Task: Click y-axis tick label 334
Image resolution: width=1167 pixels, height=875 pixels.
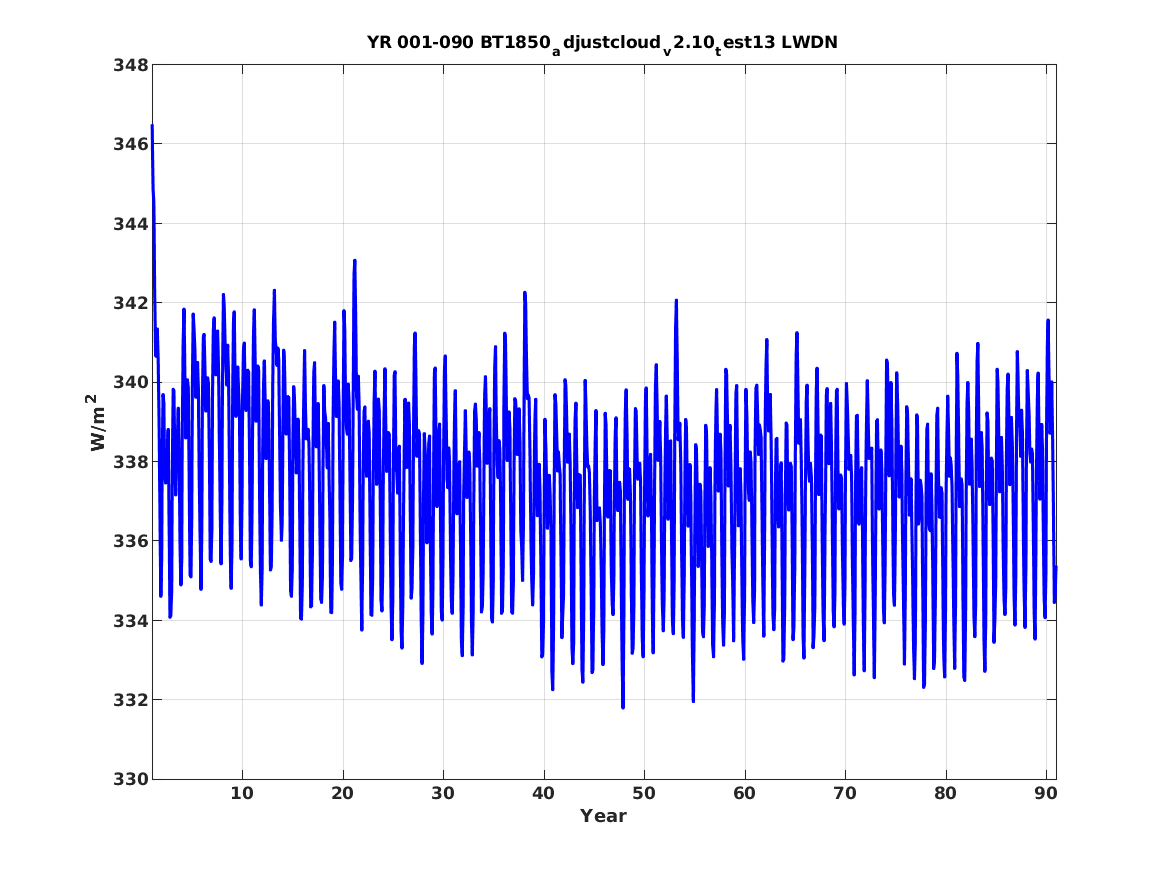Action: point(131,621)
